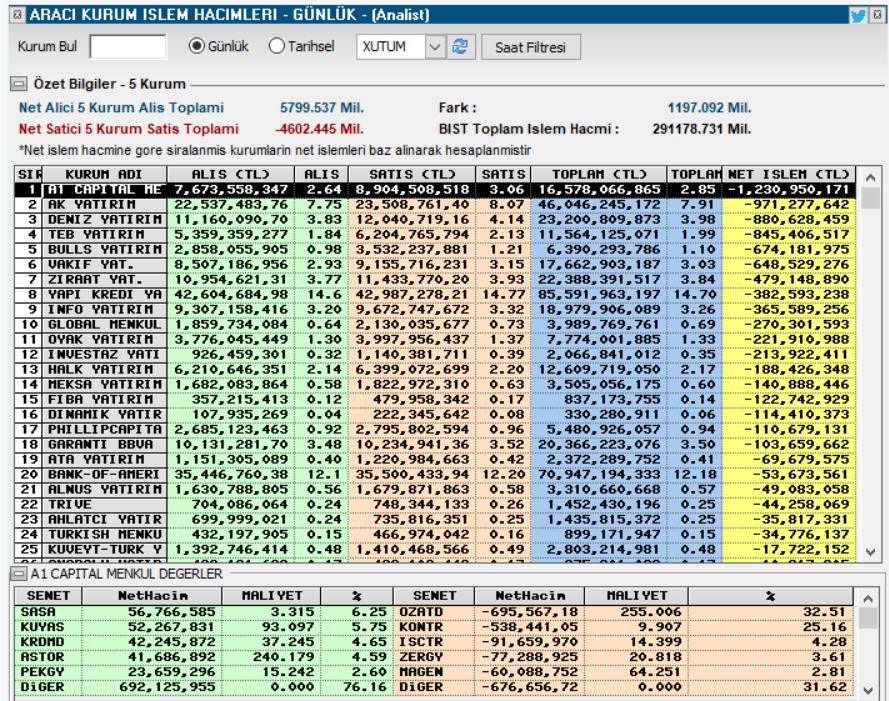This screenshot has height=701, width=889.
Task: Open the XUTUM dropdown arrow
Action: 434,47
